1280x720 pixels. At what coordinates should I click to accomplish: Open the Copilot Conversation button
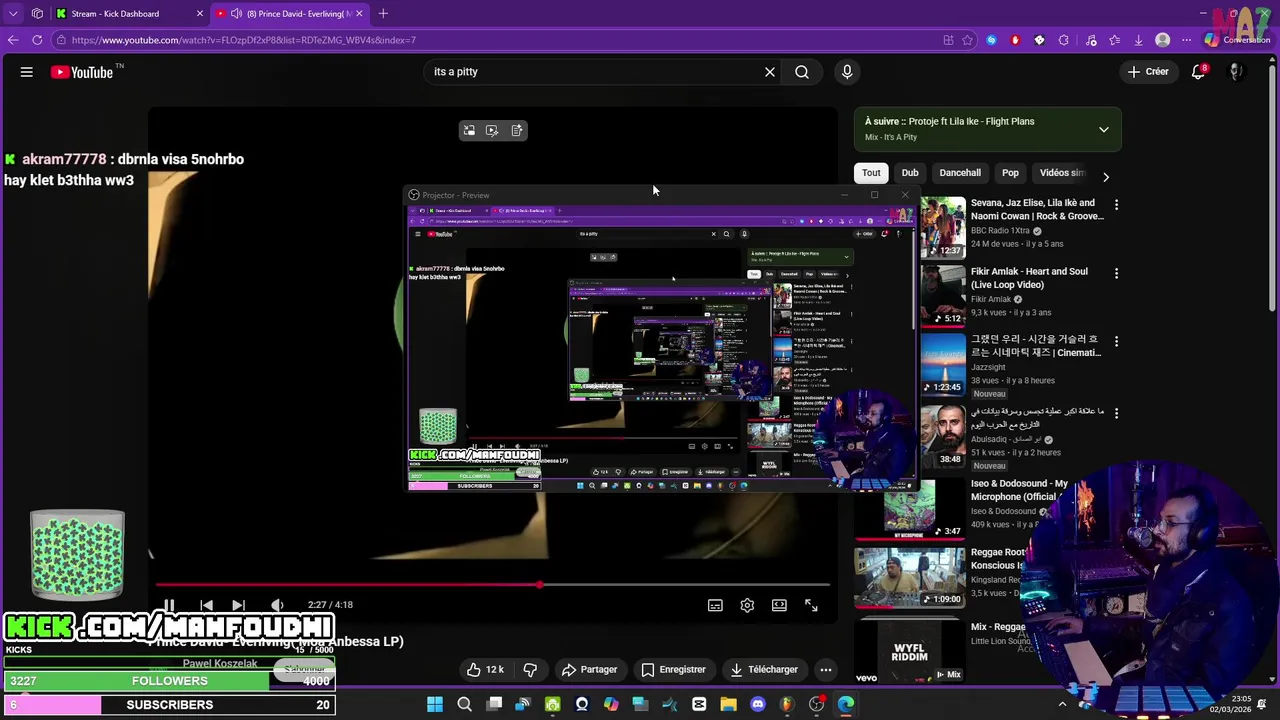1238,40
